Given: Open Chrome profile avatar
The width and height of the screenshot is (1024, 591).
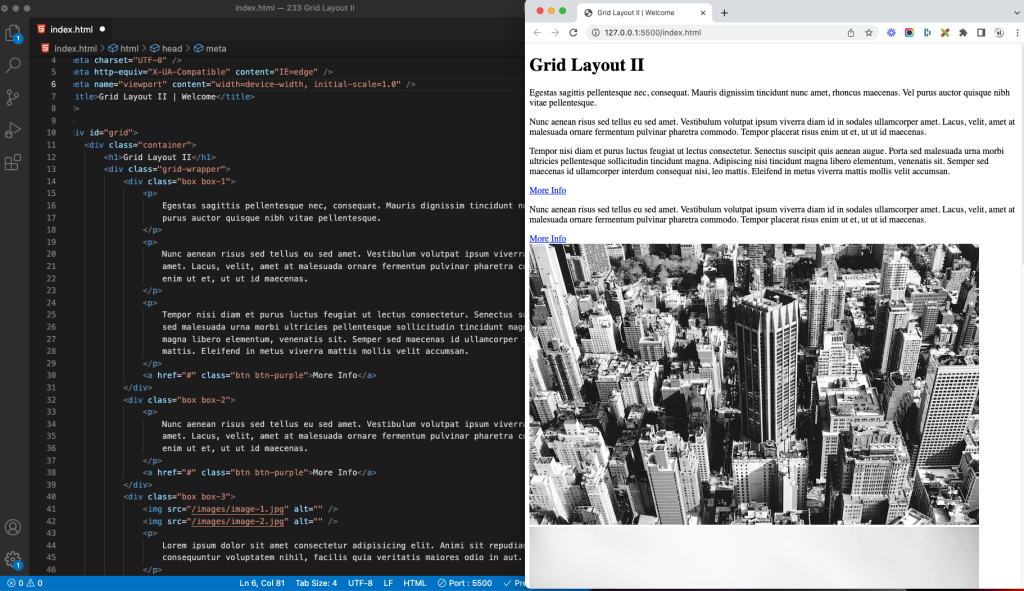Looking at the screenshot, I should (x=999, y=33).
